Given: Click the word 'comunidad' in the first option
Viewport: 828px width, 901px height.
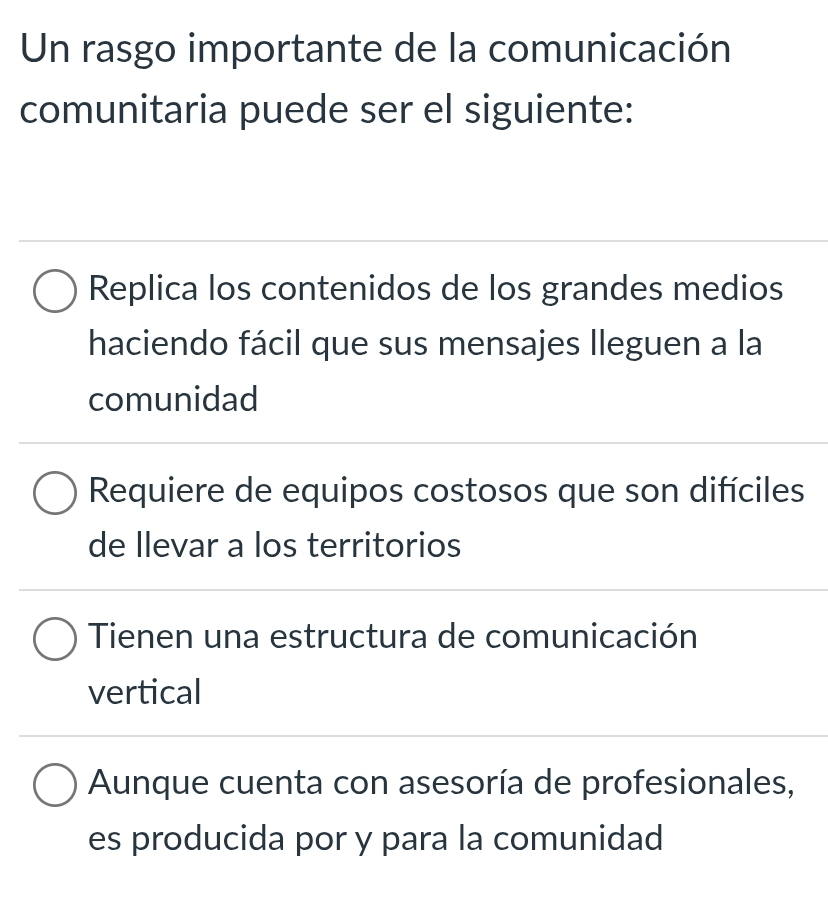Looking at the screenshot, I should point(173,399).
